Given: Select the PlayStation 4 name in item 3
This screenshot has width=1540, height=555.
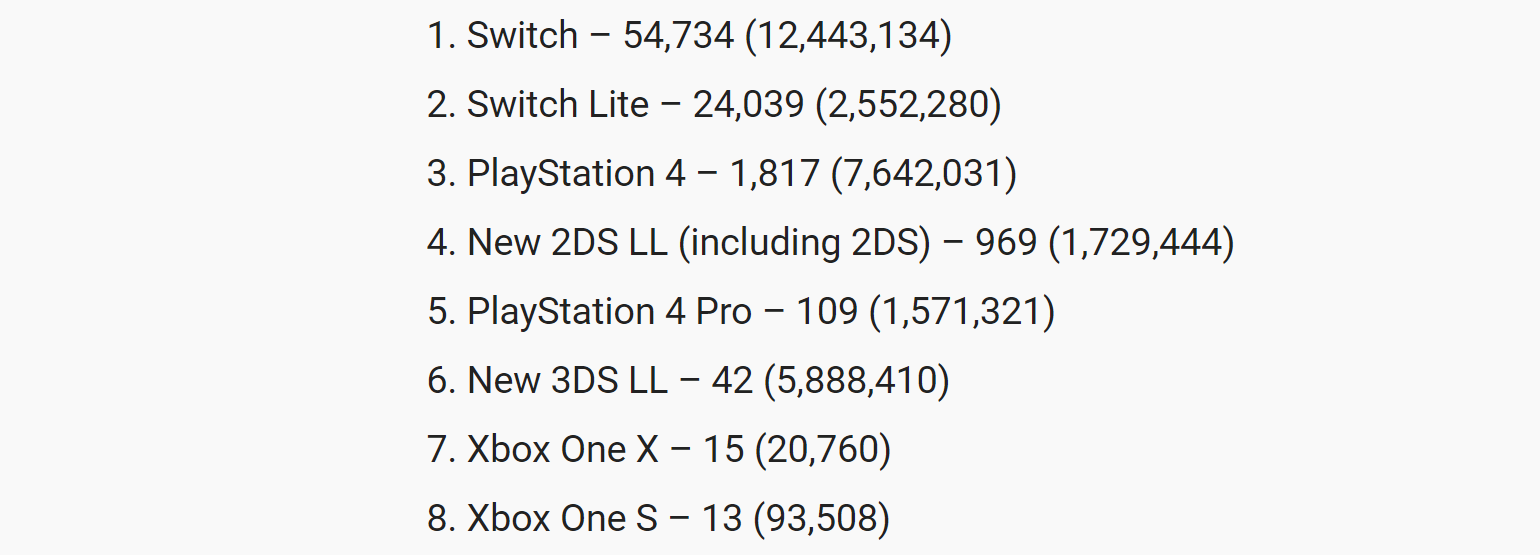Looking at the screenshot, I should (576, 174).
